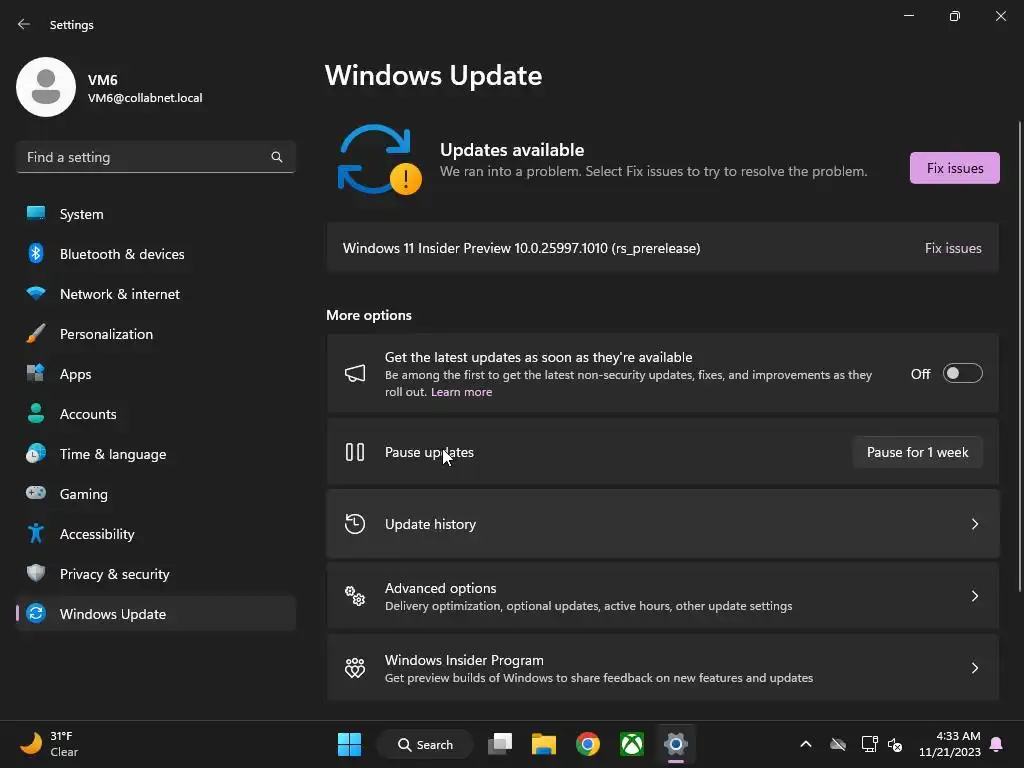Open File Explorer from the taskbar

543,744
